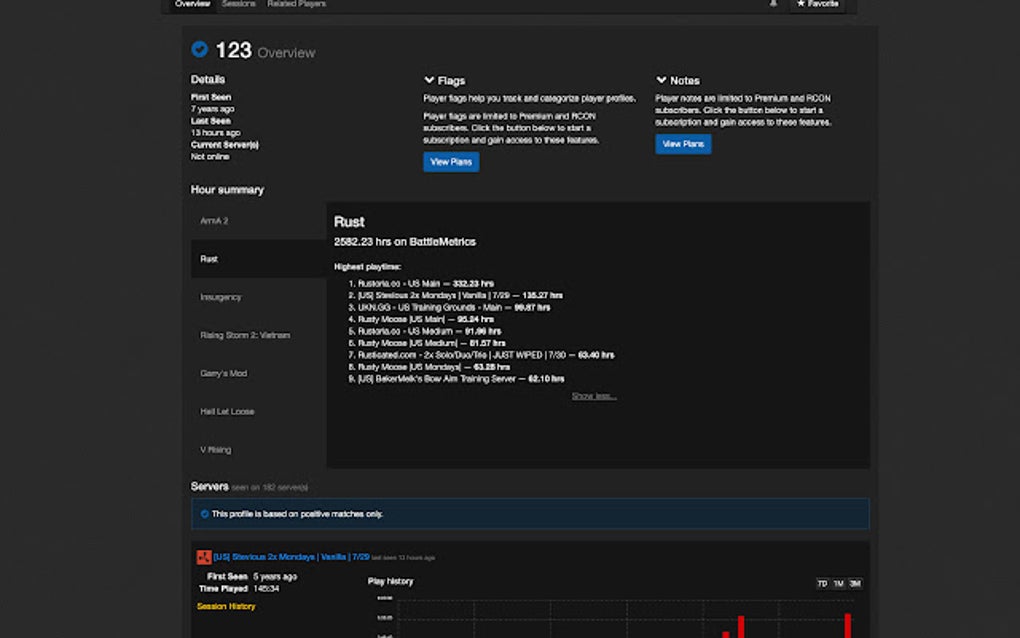Collapse the Notes section chevron
Screen dimensions: 1020x638
tap(661, 80)
